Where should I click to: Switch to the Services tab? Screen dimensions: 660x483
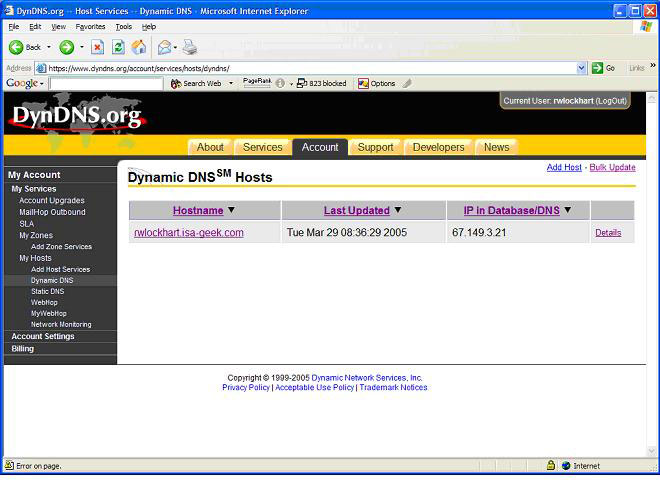pos(263,147)
